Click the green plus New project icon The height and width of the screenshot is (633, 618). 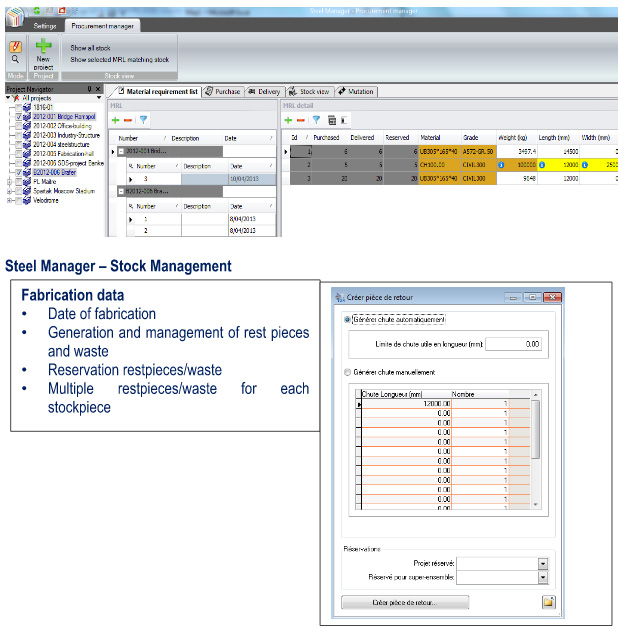pos(43,45)
